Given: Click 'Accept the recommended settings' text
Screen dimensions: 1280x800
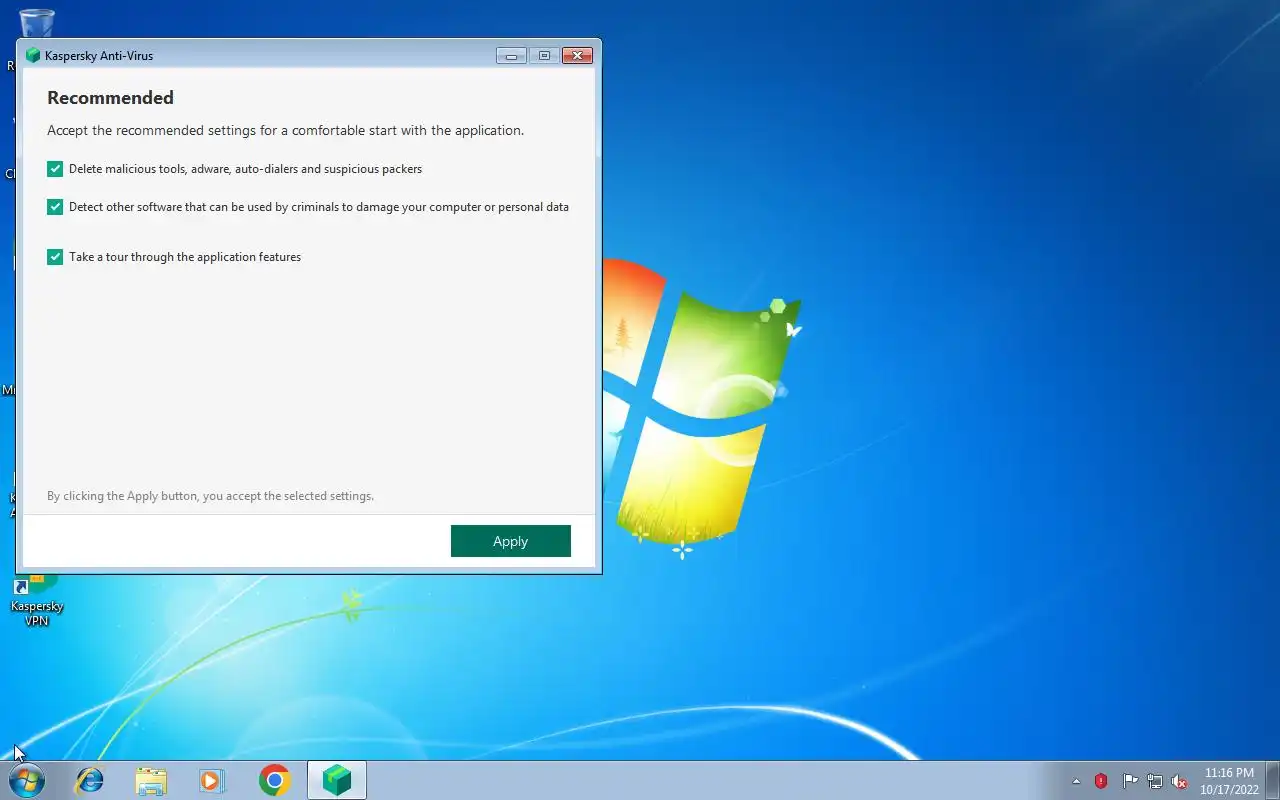Looking at the screenshot, I should 285,131.
